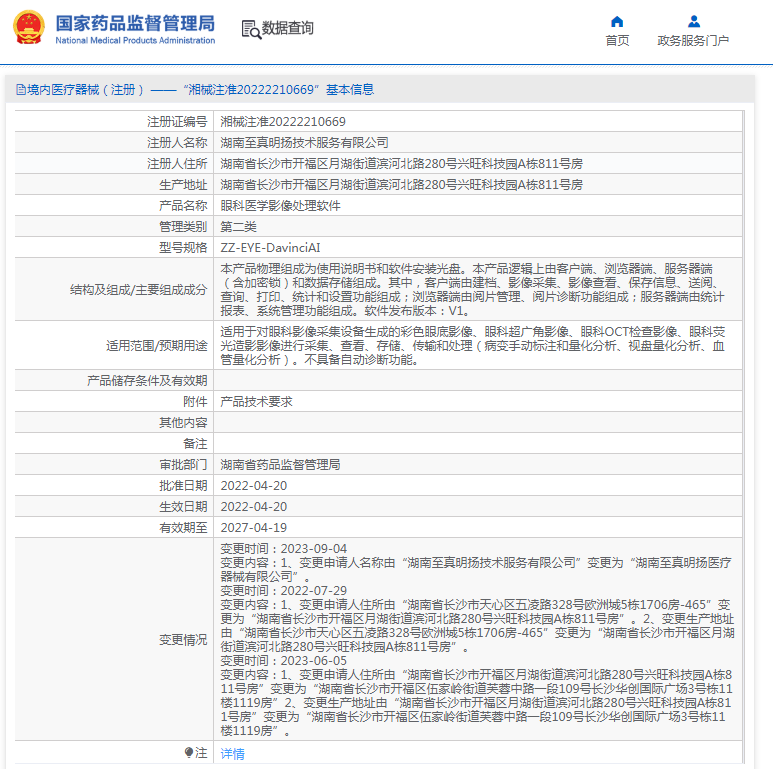Select registration number 湘械注准20222210669 value
This screenshot has height=769, width=773.
tap(283, 122)
